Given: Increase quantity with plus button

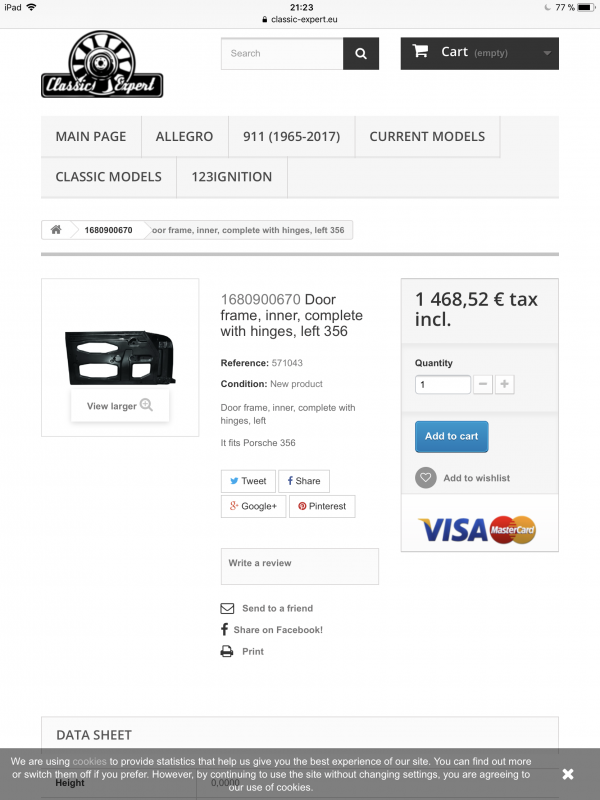Looking at the screenshot, I should click(505, 384).
